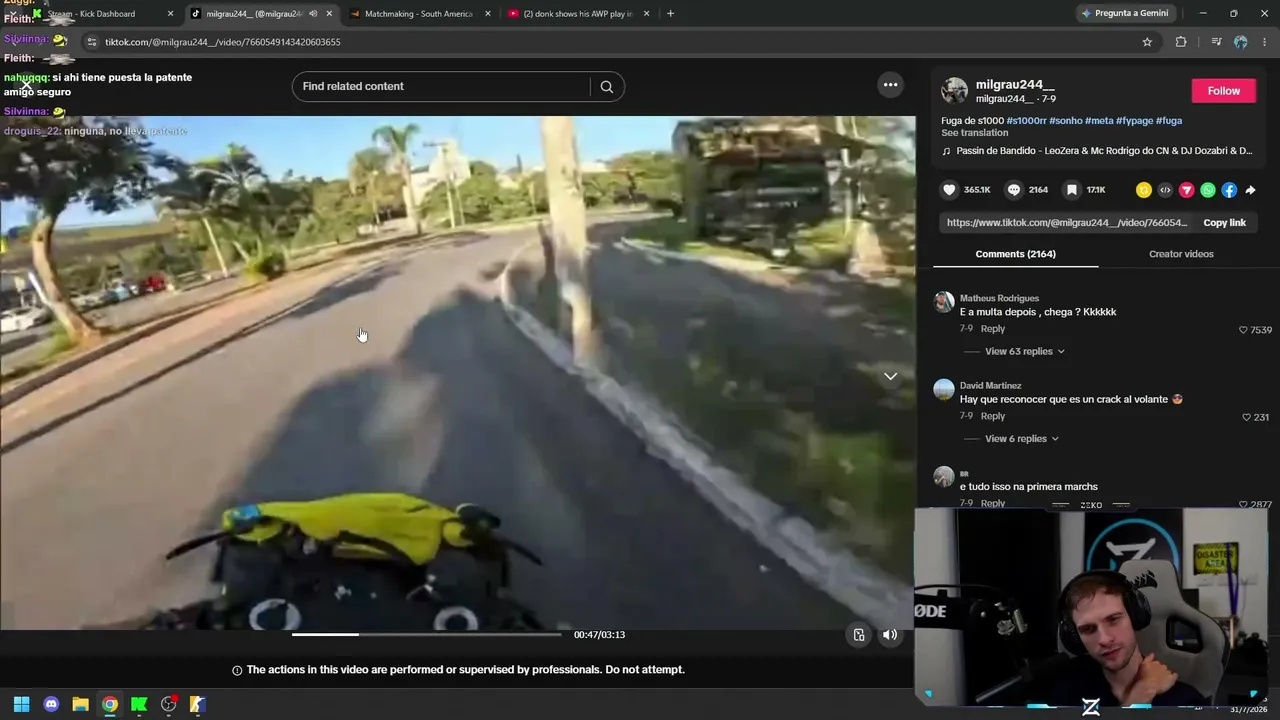The image size is (1280, 720).
Task: Open the OBS icon in the taskbar
Action: point(169,705)
